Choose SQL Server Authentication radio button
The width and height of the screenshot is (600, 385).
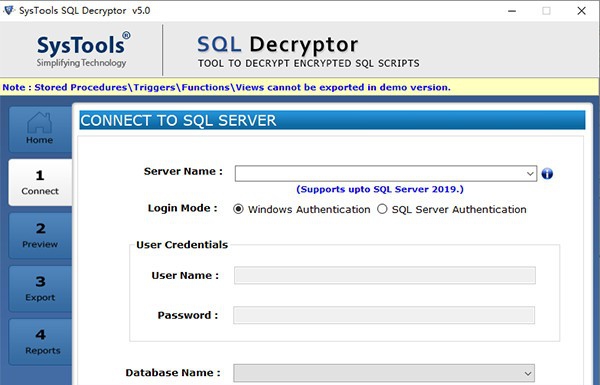tap(382, 209)
